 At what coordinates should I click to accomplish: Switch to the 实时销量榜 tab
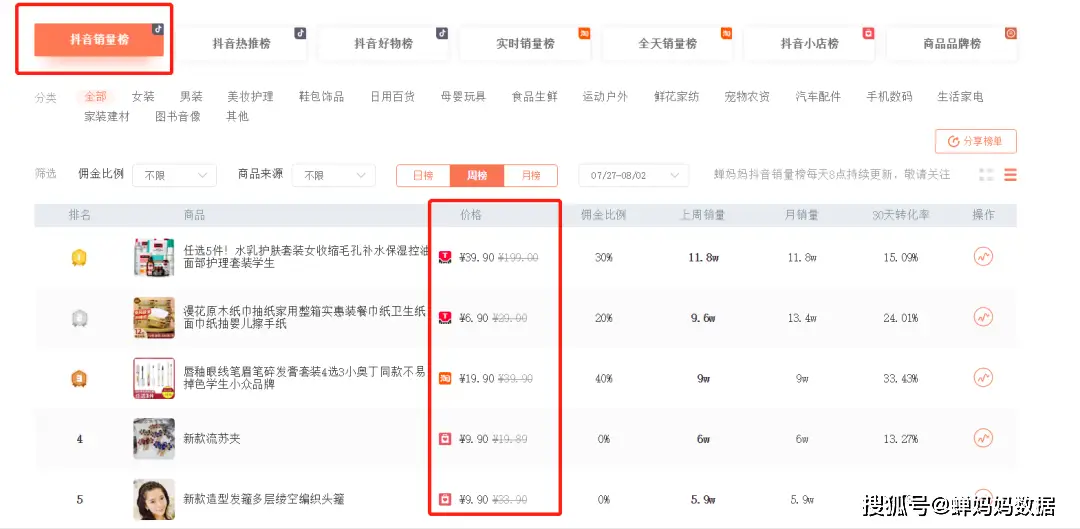(526, 43)
